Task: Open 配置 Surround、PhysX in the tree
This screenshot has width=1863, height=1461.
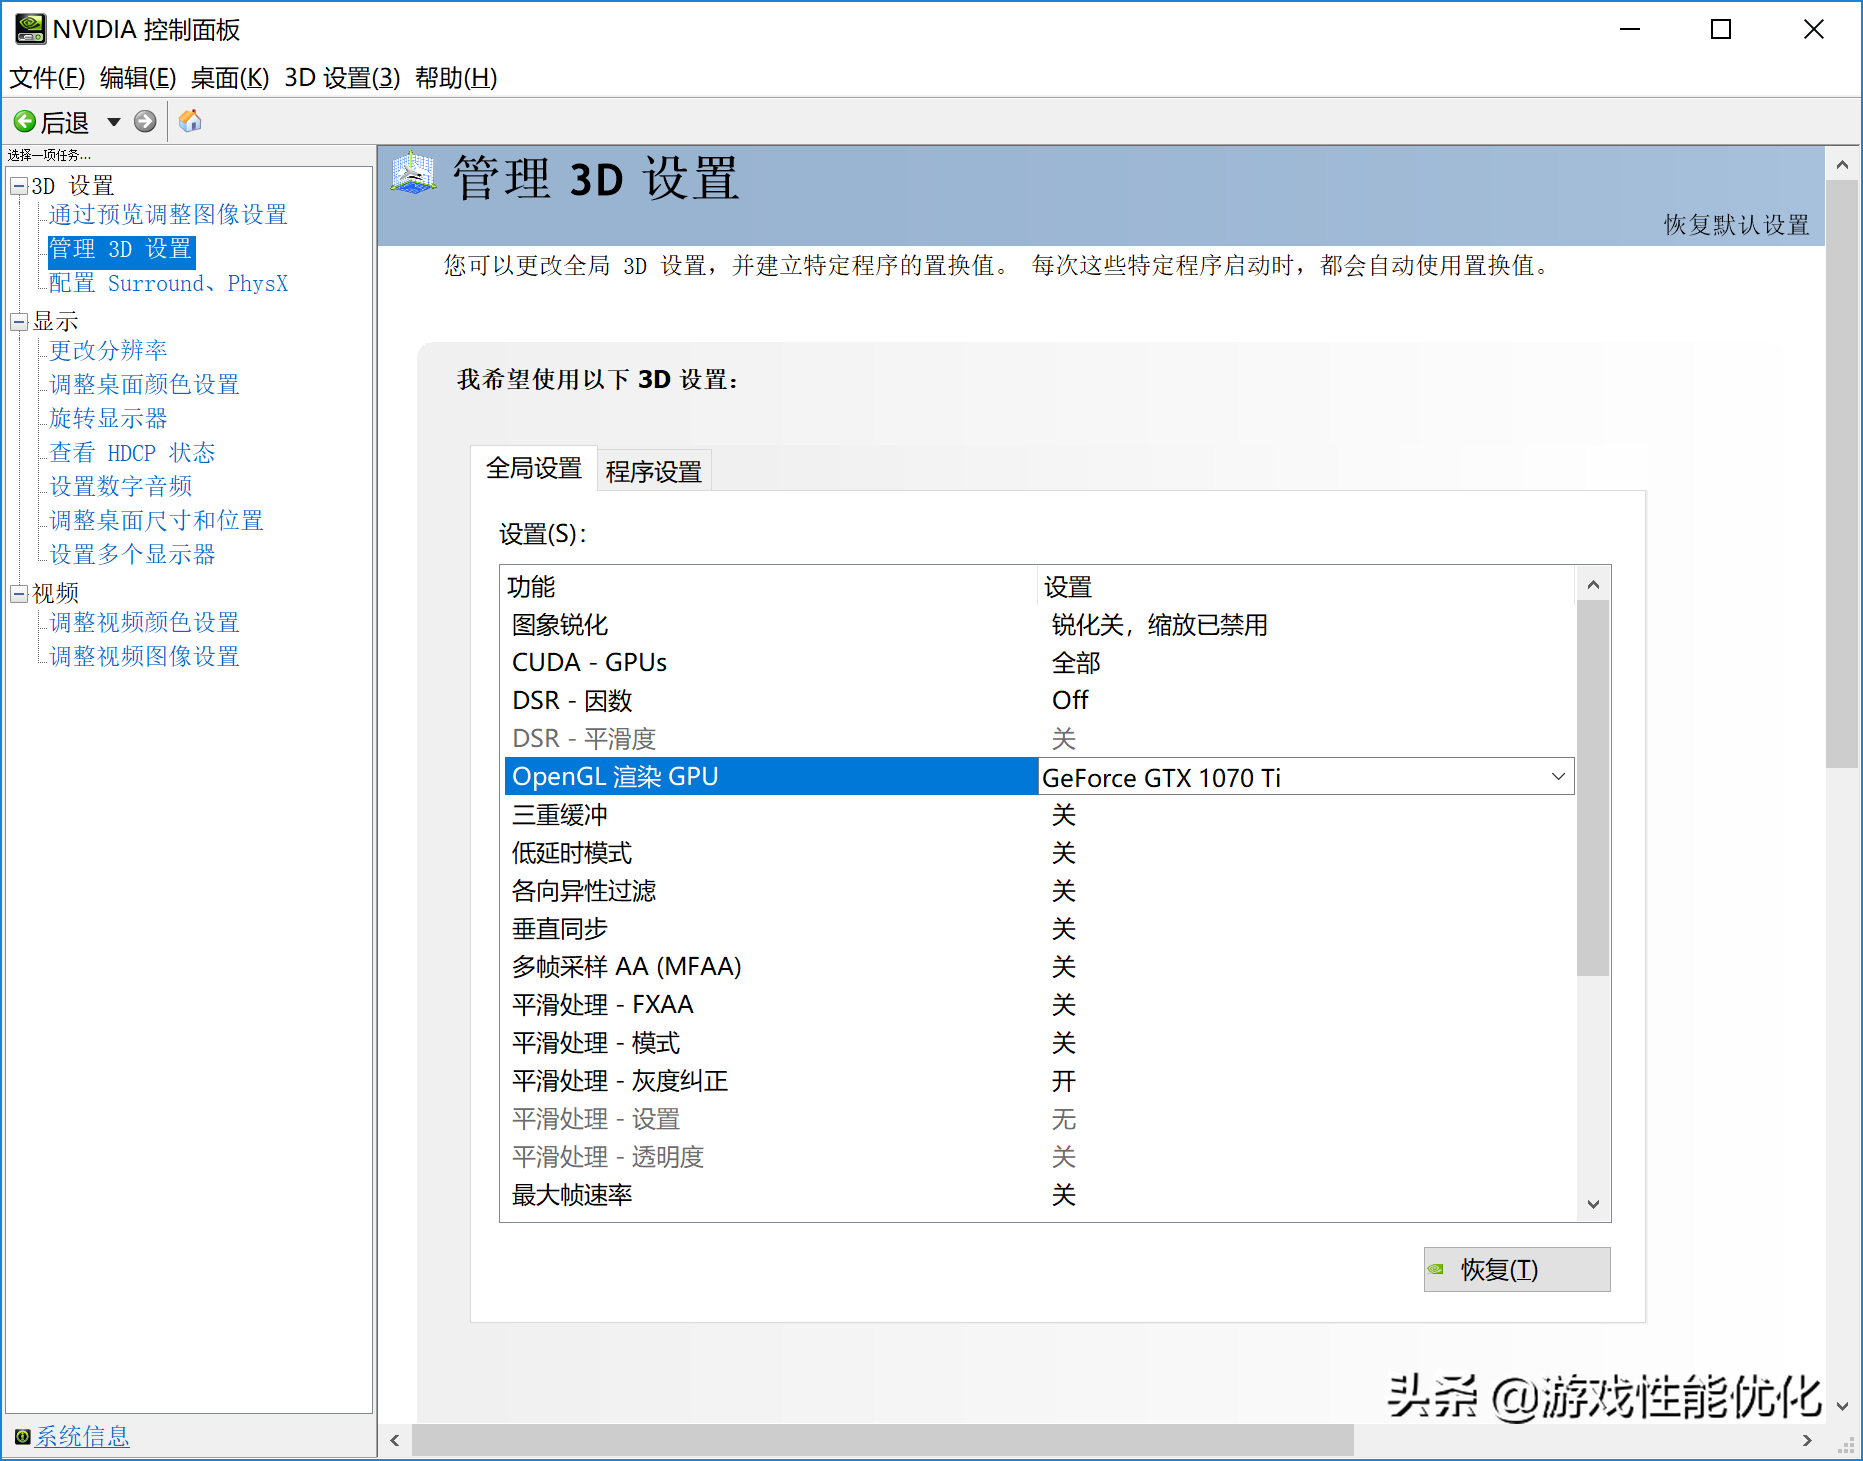Action: click(168, 284)
